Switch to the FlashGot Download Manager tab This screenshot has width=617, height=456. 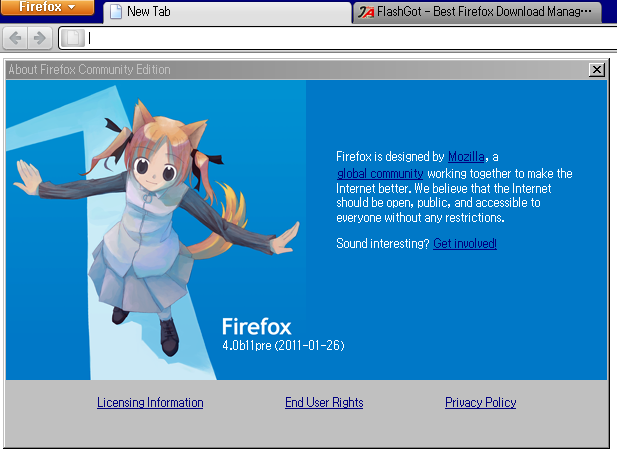(477, 12)
